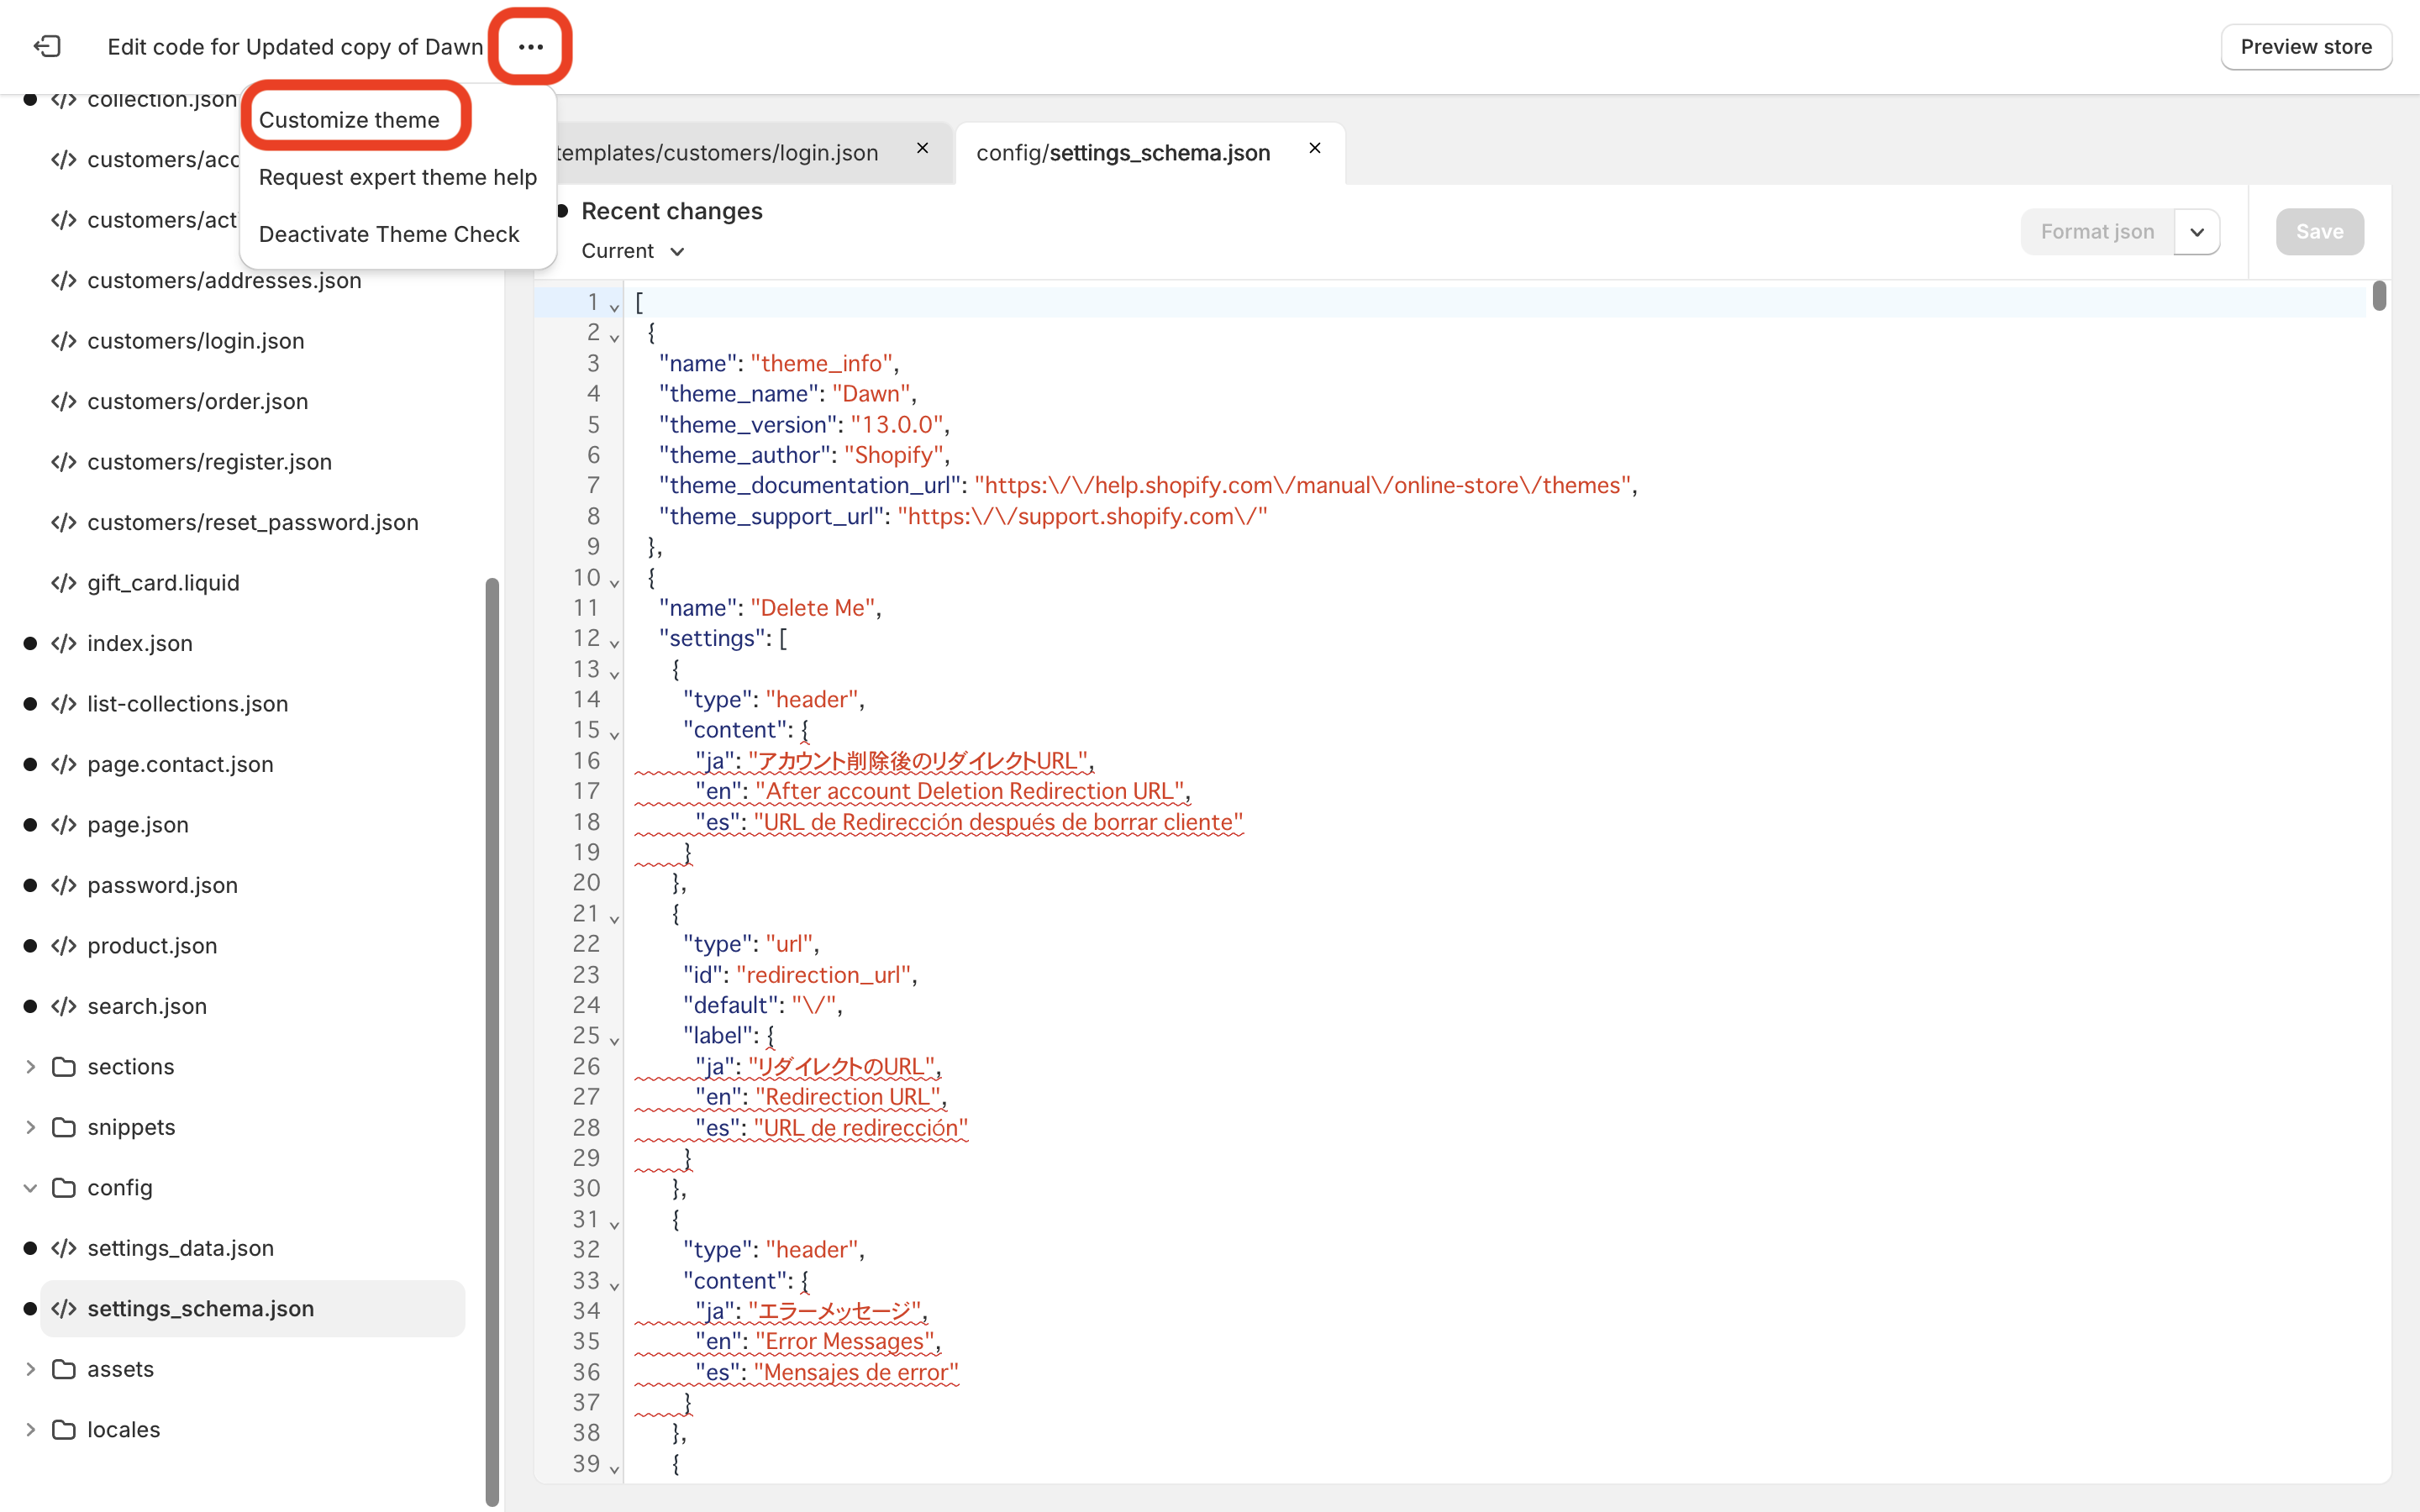Viewport: 2420px width, 1512px height.
Task: Close the login.json tab
Action: point(922,148)
